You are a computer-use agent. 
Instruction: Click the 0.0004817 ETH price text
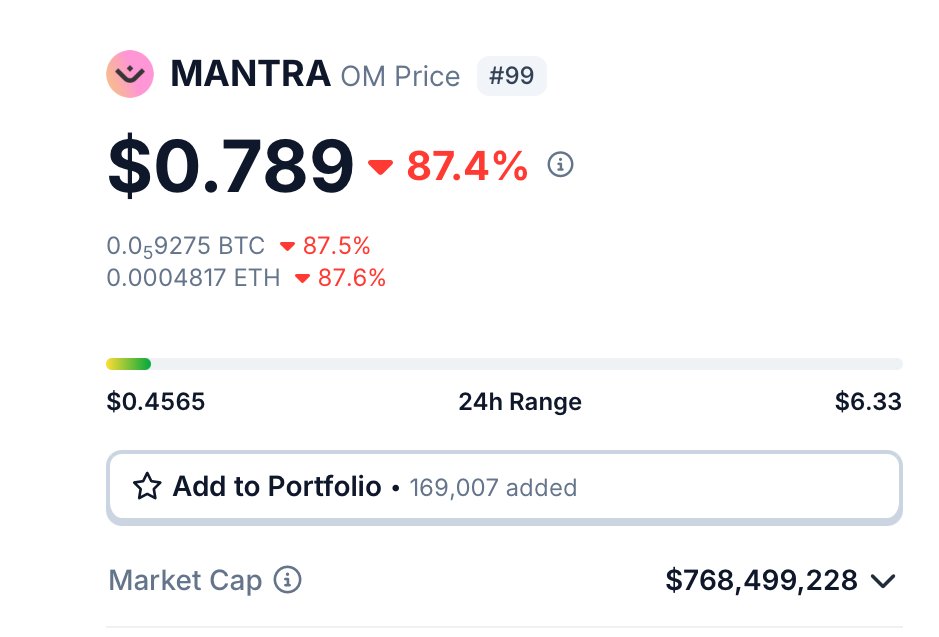click(x=193, y=278)
